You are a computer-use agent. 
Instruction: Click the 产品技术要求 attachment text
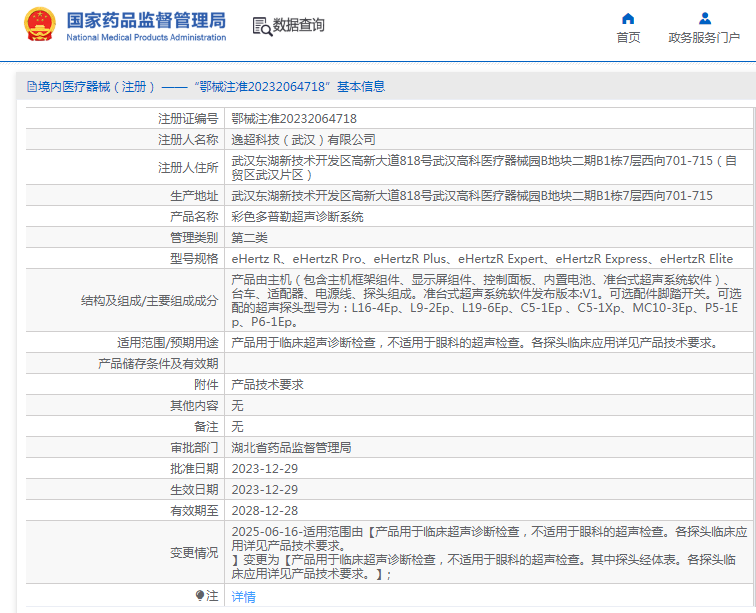tap(267, 384)
